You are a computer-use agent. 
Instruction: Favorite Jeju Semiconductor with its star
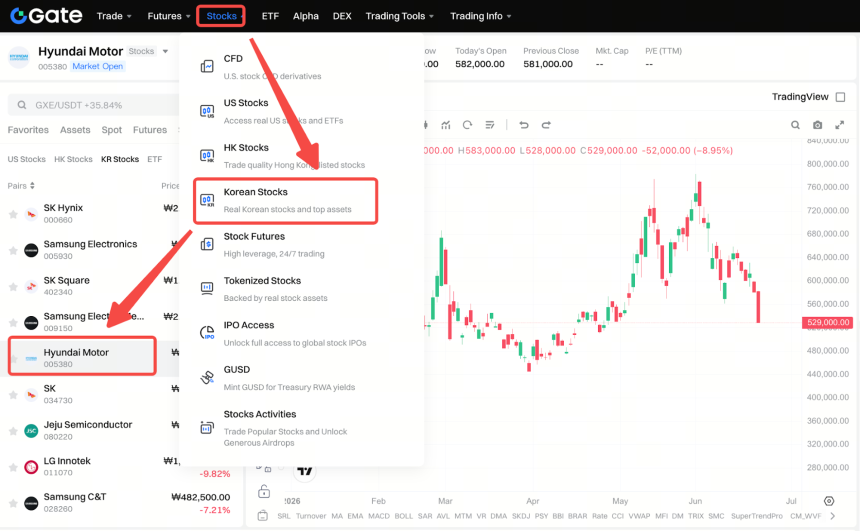point(13,431)
